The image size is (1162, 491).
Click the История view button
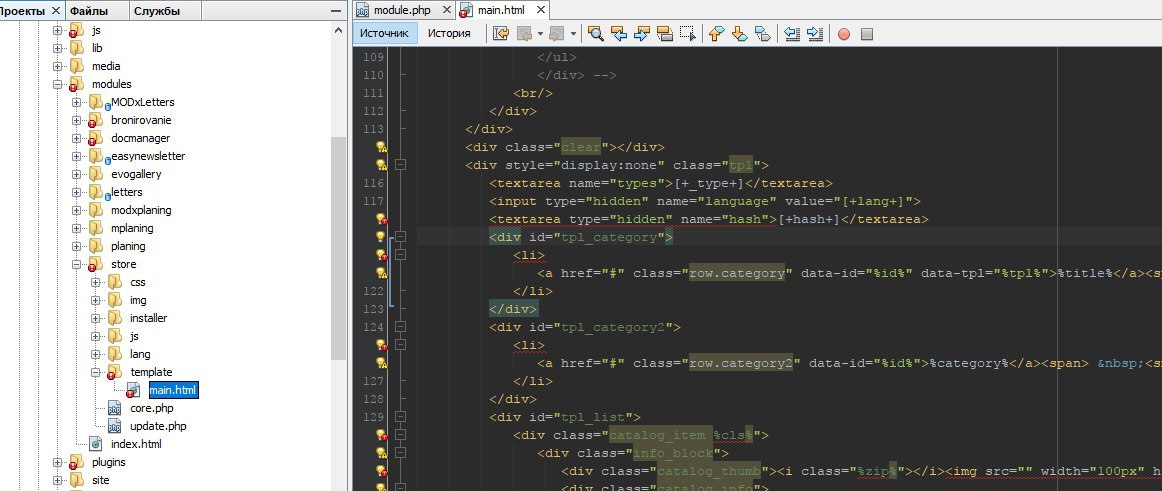coord(449,33)
